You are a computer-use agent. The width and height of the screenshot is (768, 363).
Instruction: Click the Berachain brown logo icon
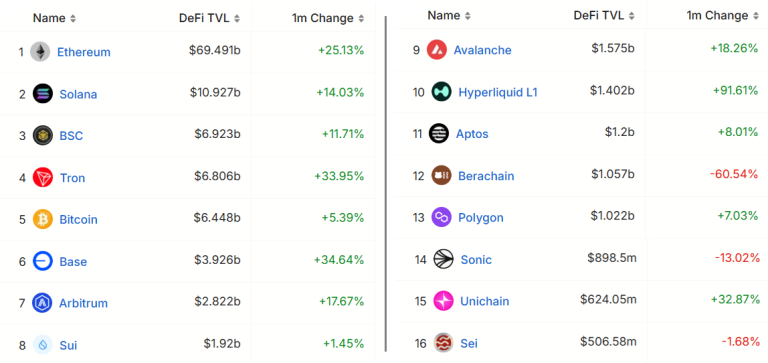441,175
